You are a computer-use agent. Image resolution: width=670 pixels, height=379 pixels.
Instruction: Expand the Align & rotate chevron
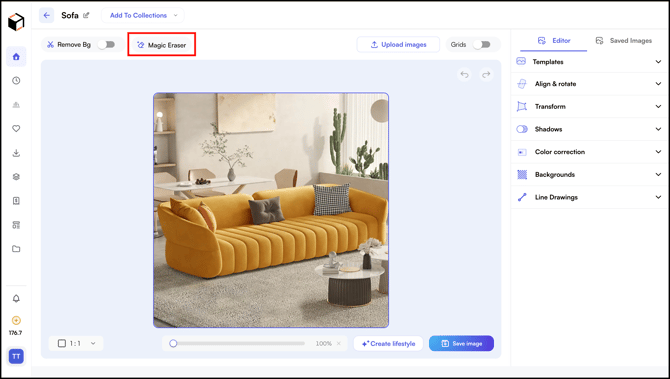pos(658,84)
